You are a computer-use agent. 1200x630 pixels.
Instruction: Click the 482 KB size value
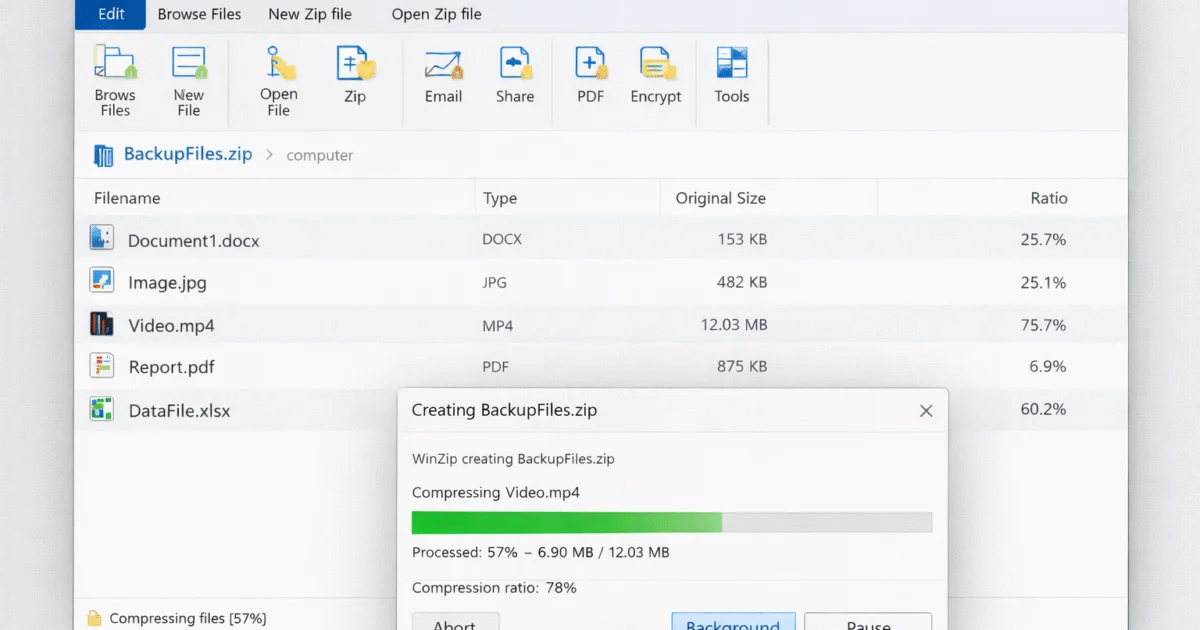point(742,283)
